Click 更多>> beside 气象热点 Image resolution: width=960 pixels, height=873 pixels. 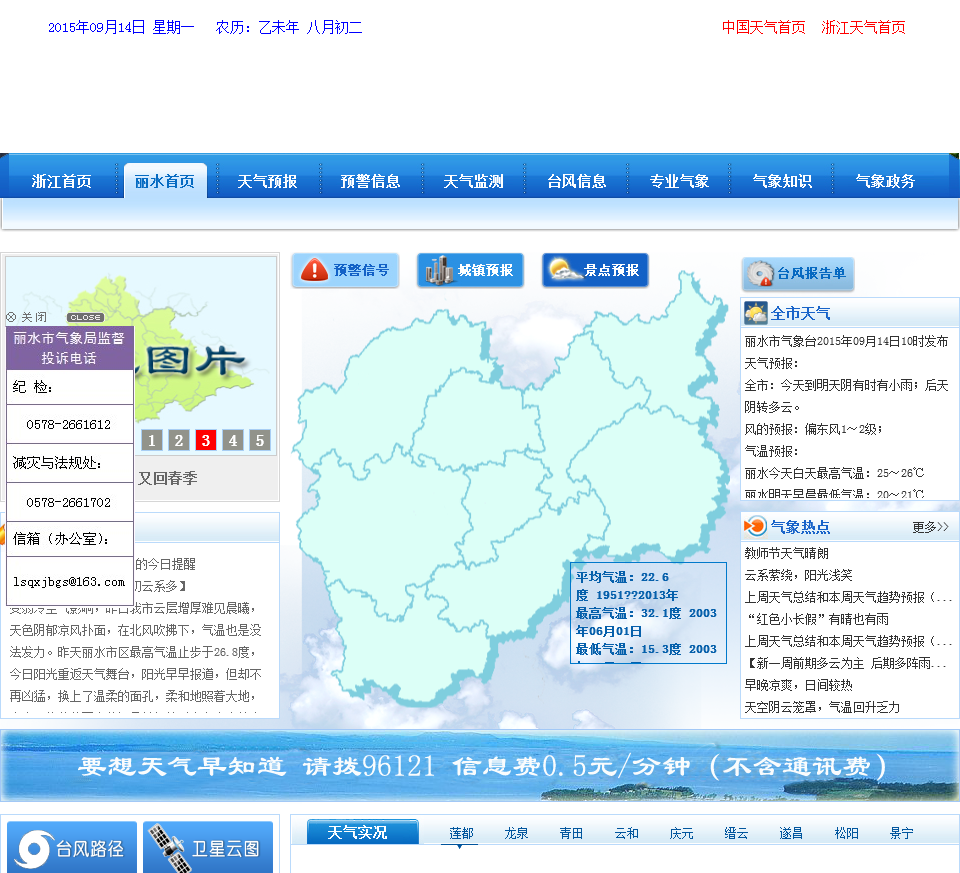point(930,527)
